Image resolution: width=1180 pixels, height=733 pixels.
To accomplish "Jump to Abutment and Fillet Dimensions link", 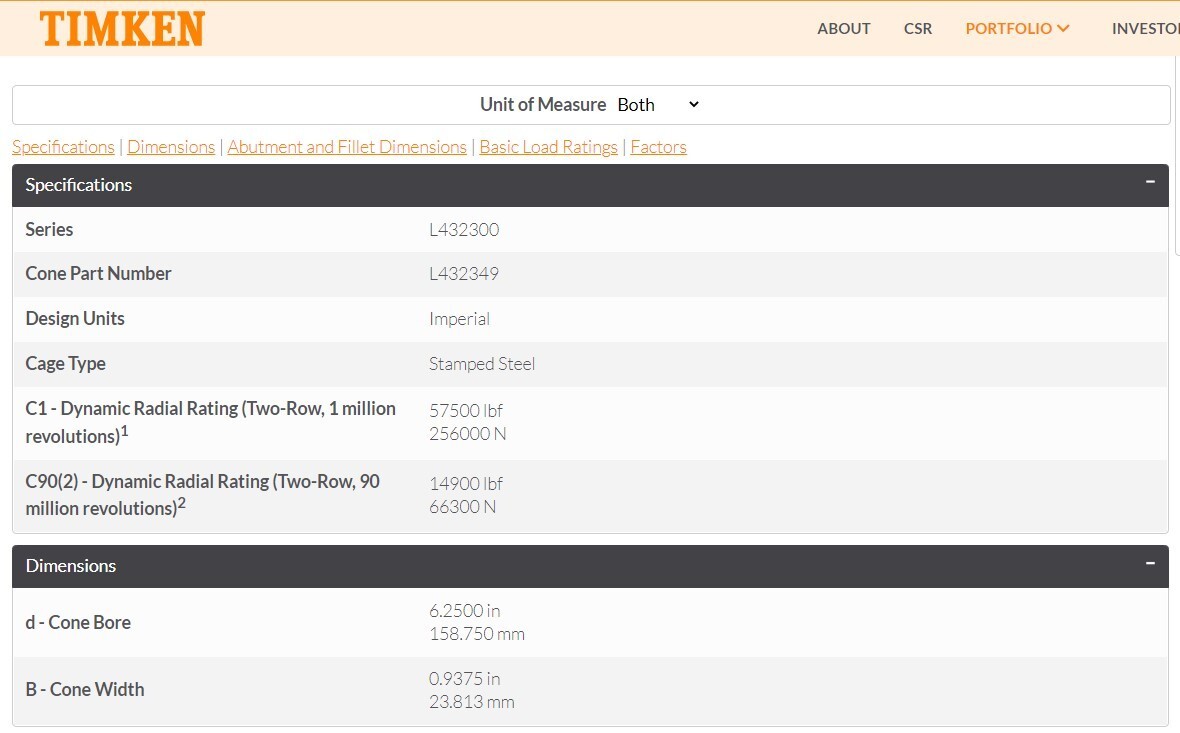I will click(347, 147).
